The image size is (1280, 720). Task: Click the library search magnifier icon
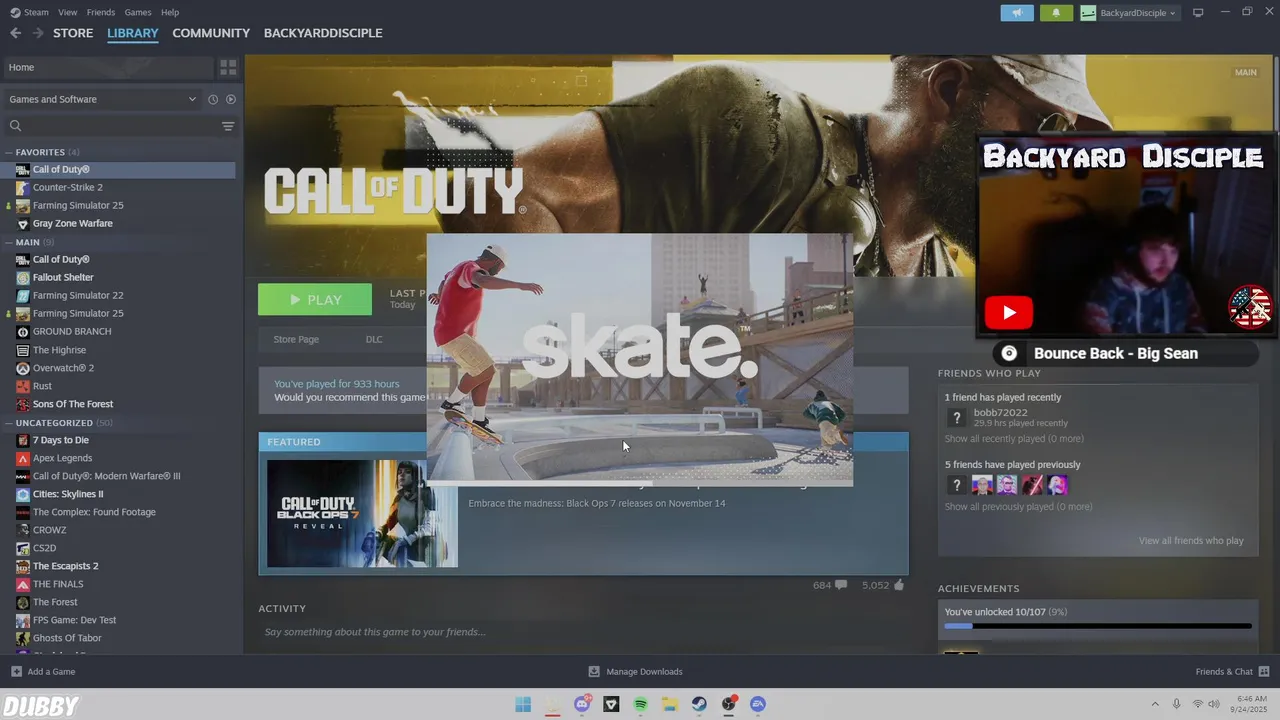(15, 126)
